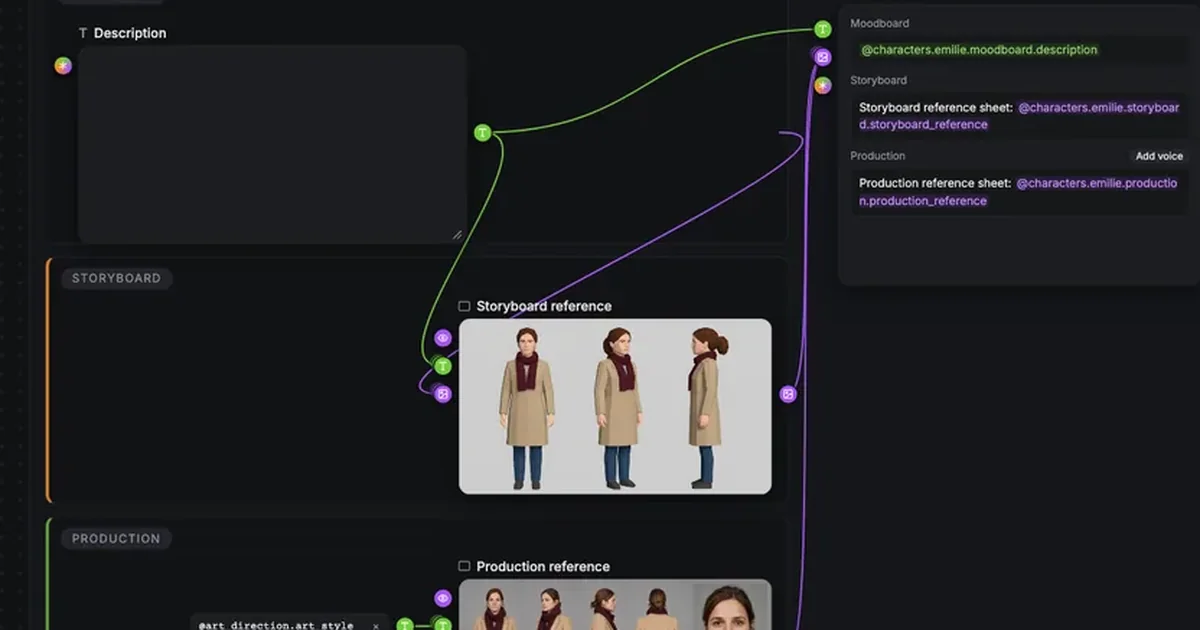The image size is (1200, 630).
Task: Click the purple image port beside the Moodboard field
Action: tap(822, 57)
